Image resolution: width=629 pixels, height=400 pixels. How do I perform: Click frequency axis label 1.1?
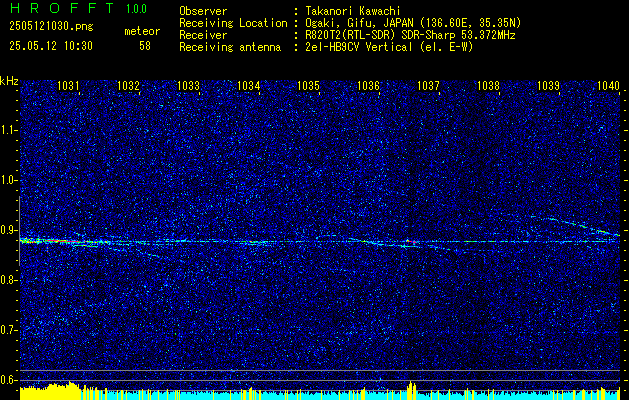[x=9, y=130]
